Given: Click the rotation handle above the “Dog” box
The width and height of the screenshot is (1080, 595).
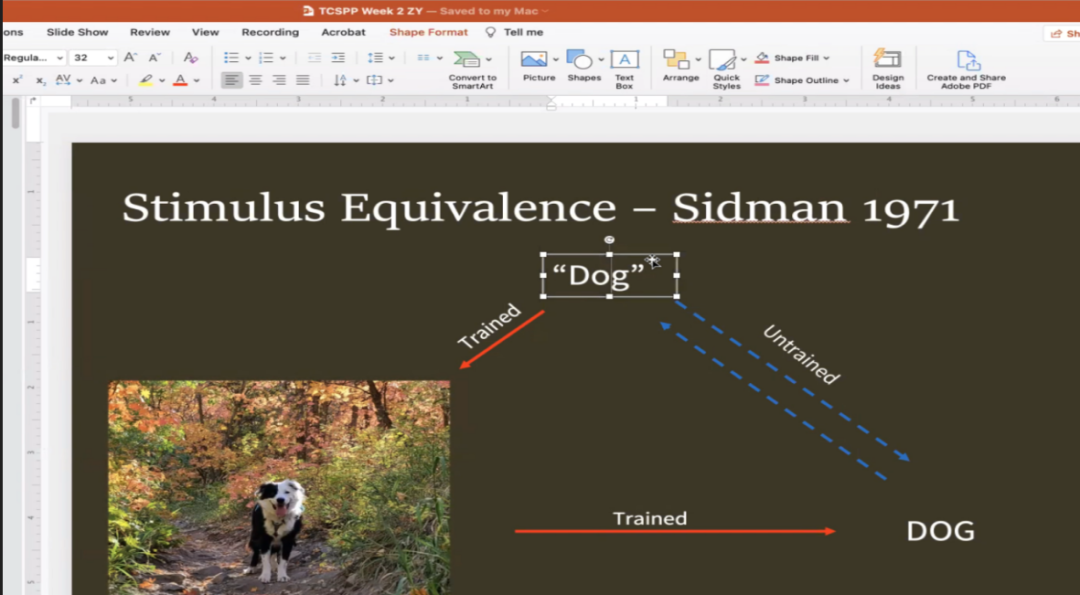Looking at the screenshot, I should pyautogui.click(x=610, y=240).
